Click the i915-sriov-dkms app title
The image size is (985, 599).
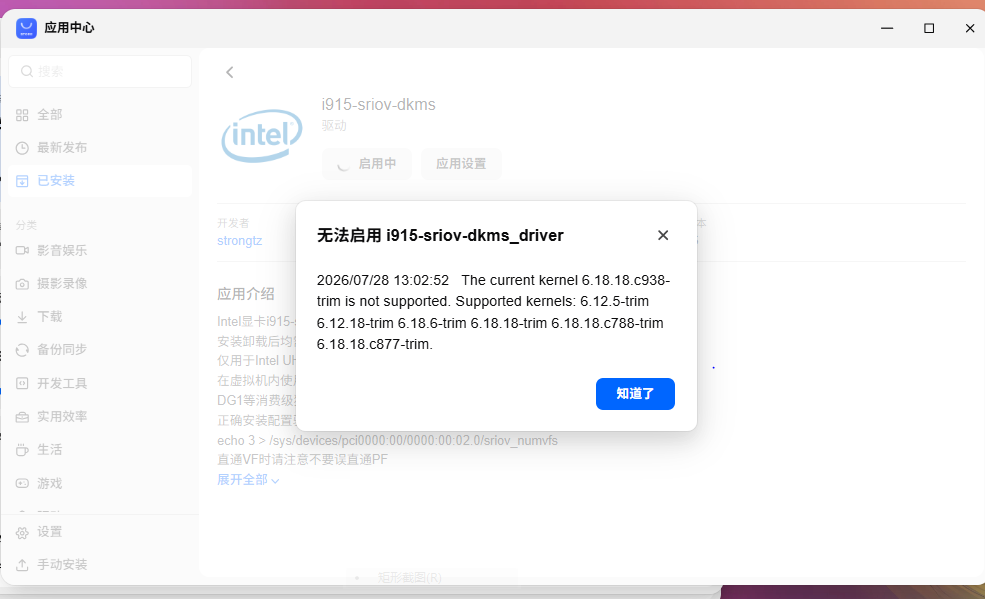coord(378,105)
